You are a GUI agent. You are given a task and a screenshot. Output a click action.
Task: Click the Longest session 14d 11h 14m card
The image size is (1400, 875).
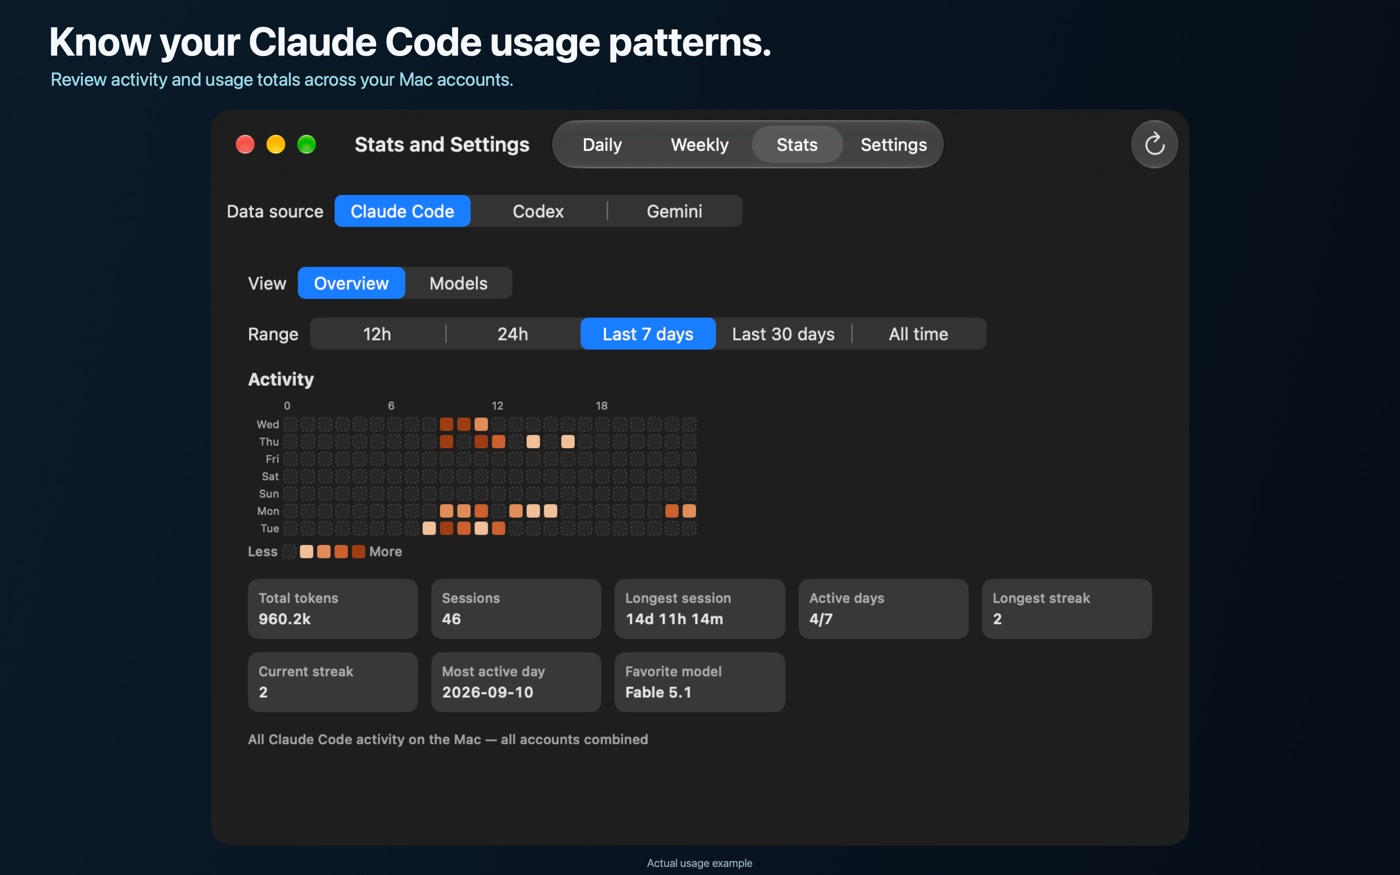click(x=700, y=609)
